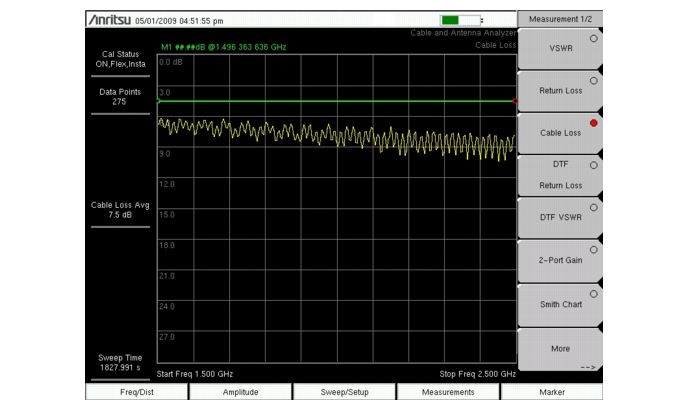Click the Sweep Time readout
The height and width of the screenshot is (408, 689).
point(120,362)
